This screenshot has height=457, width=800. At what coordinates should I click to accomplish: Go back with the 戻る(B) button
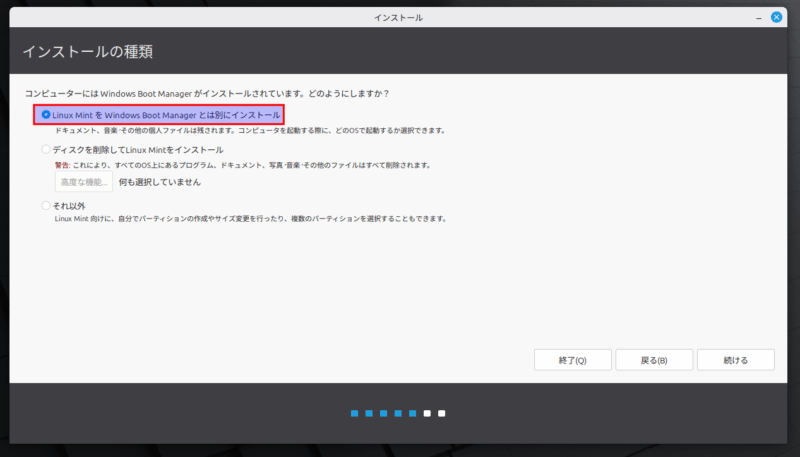654,360
